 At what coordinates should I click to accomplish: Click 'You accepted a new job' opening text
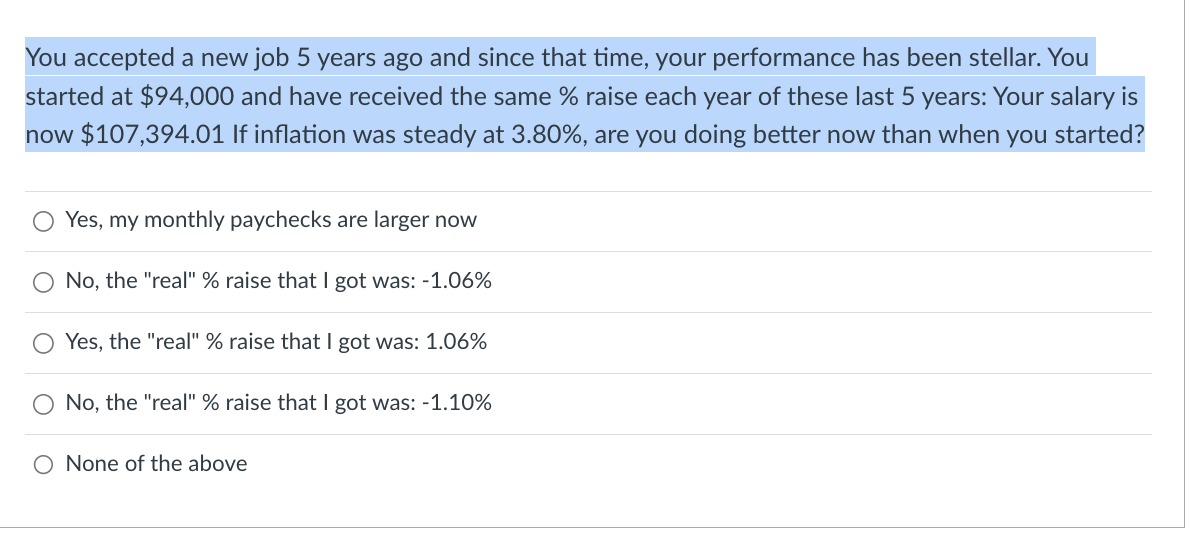pos(135,58)
